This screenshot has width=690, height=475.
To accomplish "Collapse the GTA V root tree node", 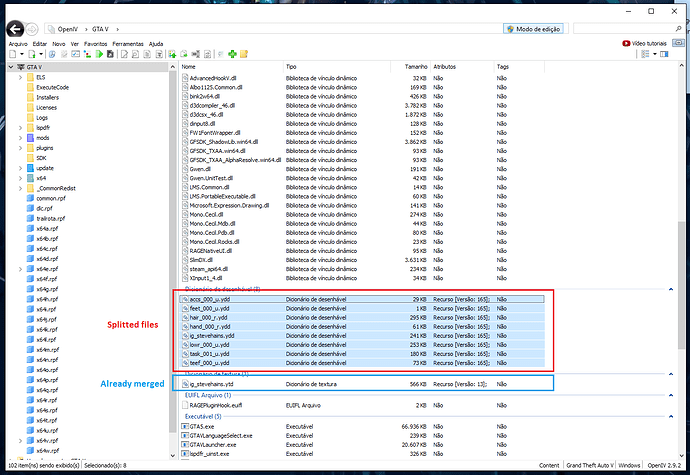I will click(x=11, y=67).
